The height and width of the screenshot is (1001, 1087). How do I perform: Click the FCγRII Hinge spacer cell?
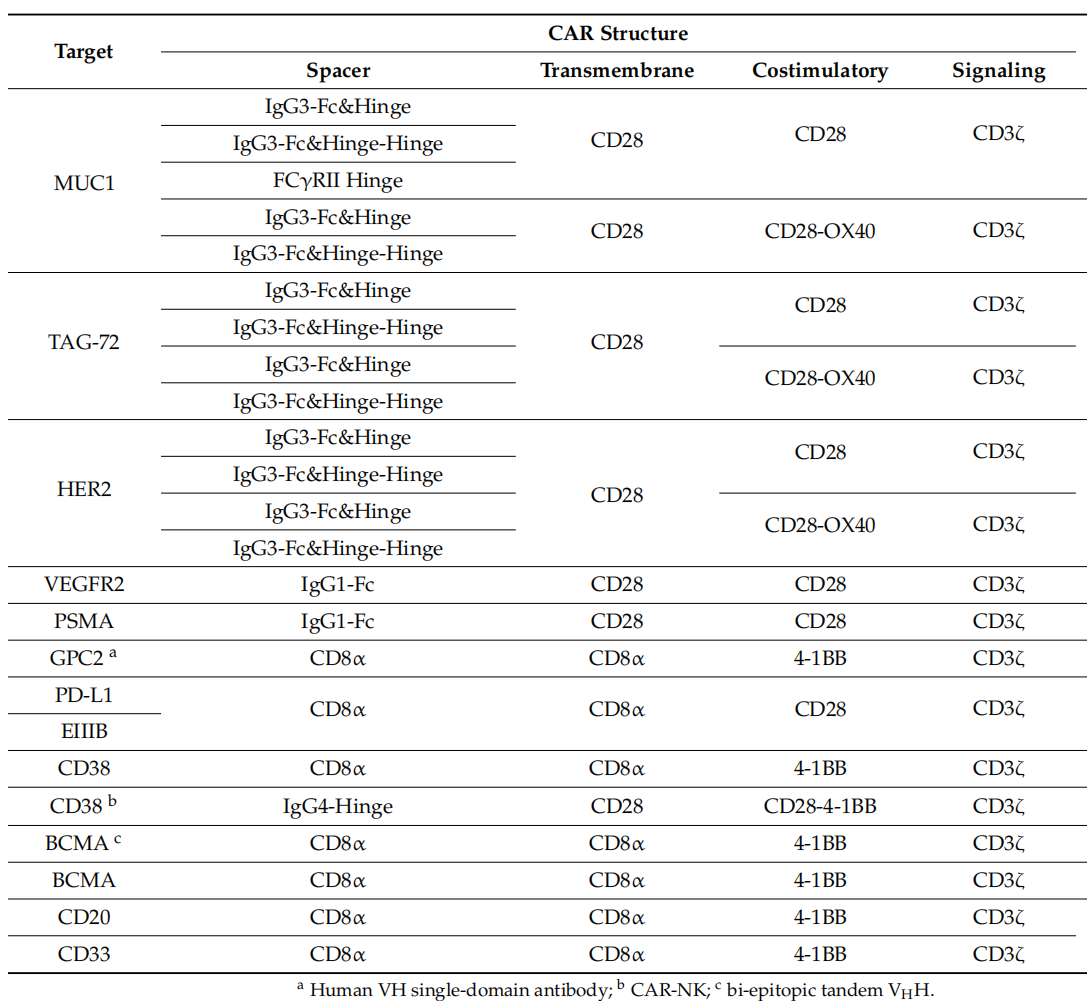click(x=338, y=181)
